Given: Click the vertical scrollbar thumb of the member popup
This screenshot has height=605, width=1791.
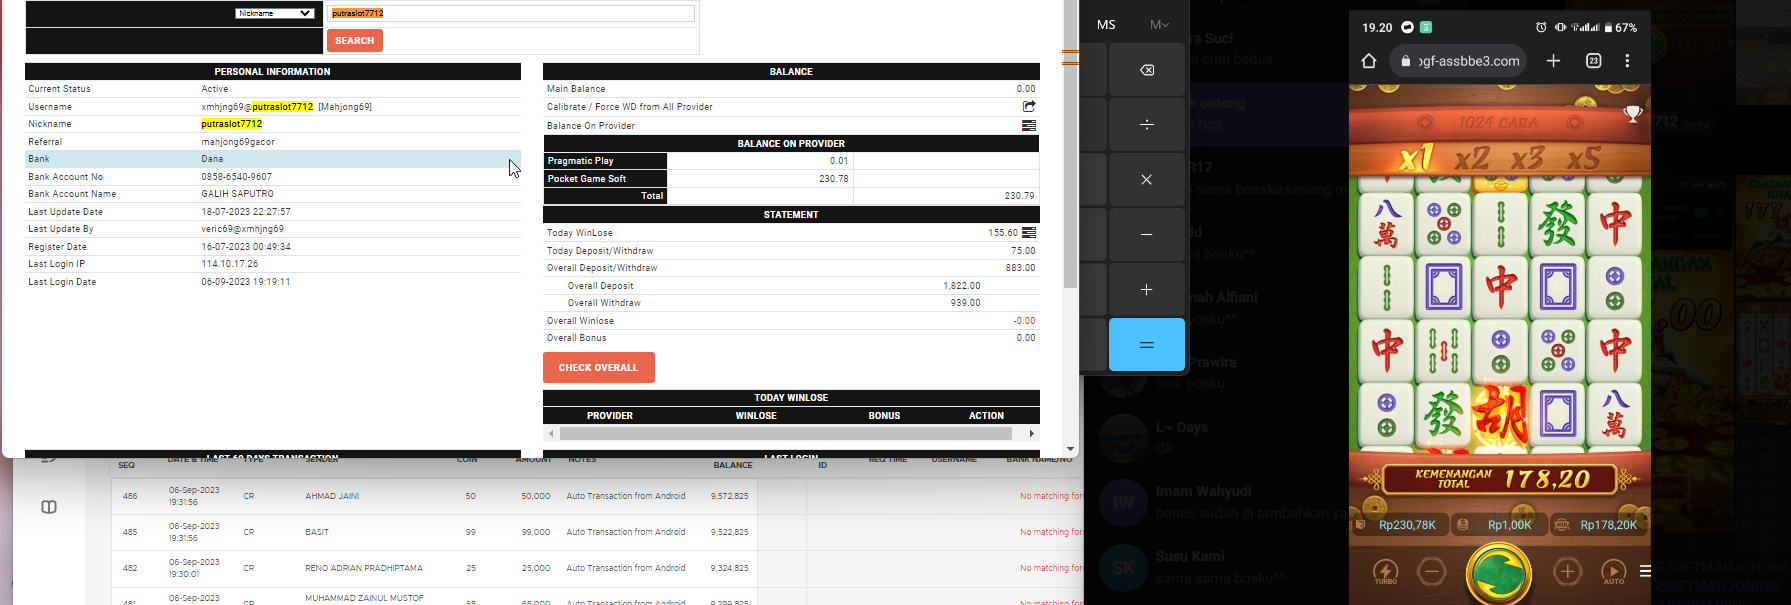Looking at the screenshot, I should (x=1070, y=145).
